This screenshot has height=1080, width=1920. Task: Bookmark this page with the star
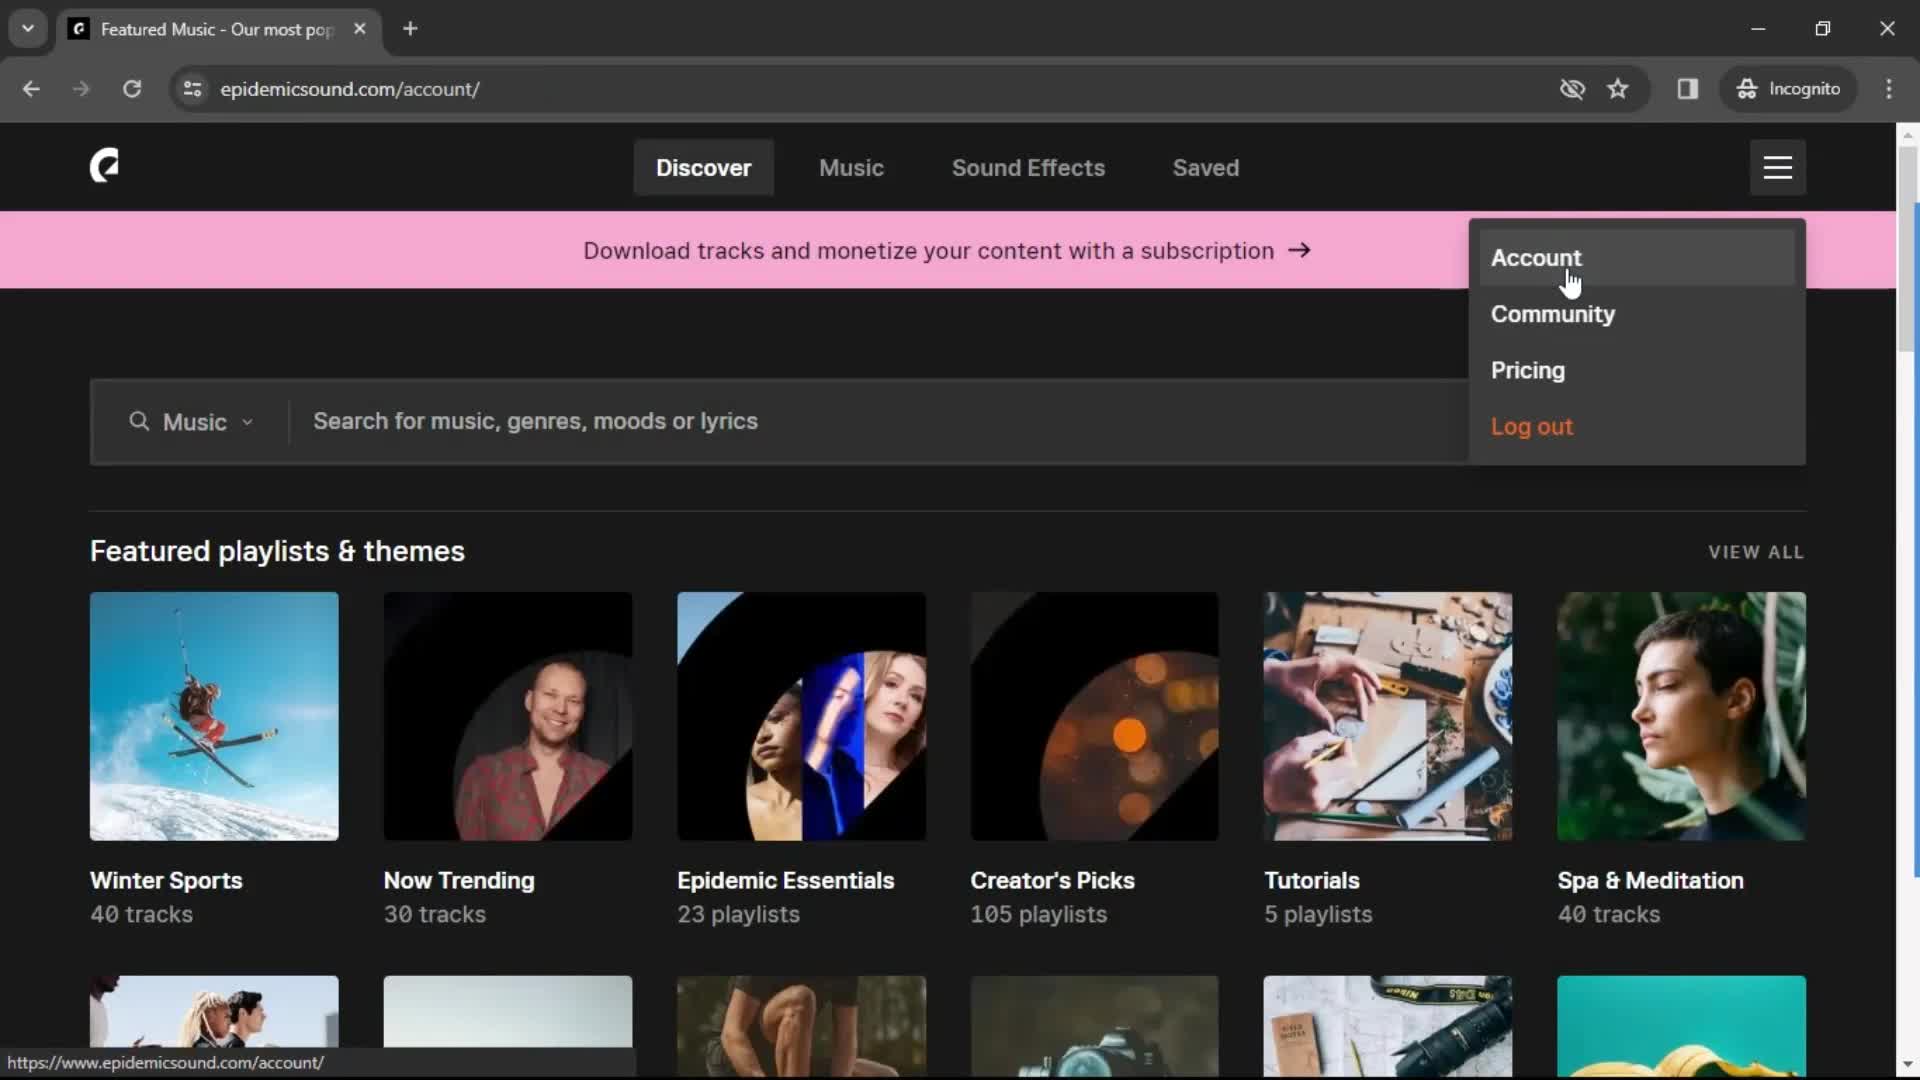(1618, 89)
